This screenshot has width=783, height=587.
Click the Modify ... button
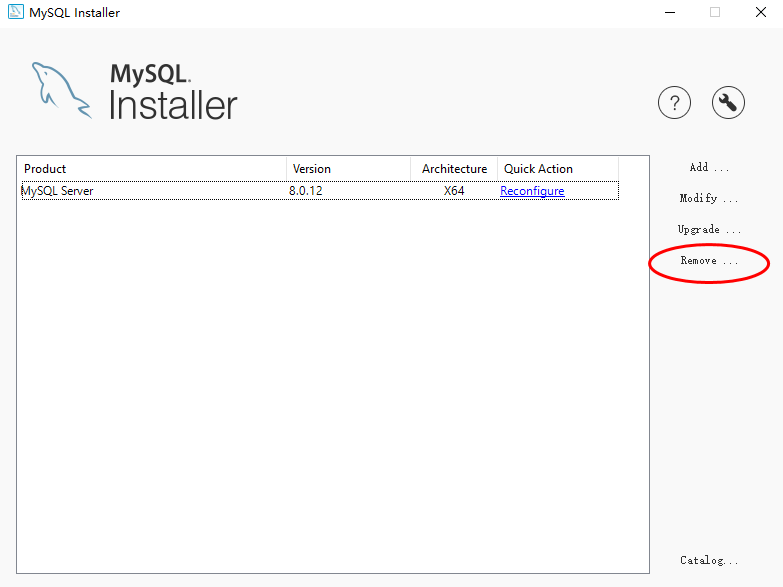tap(709, 198)
